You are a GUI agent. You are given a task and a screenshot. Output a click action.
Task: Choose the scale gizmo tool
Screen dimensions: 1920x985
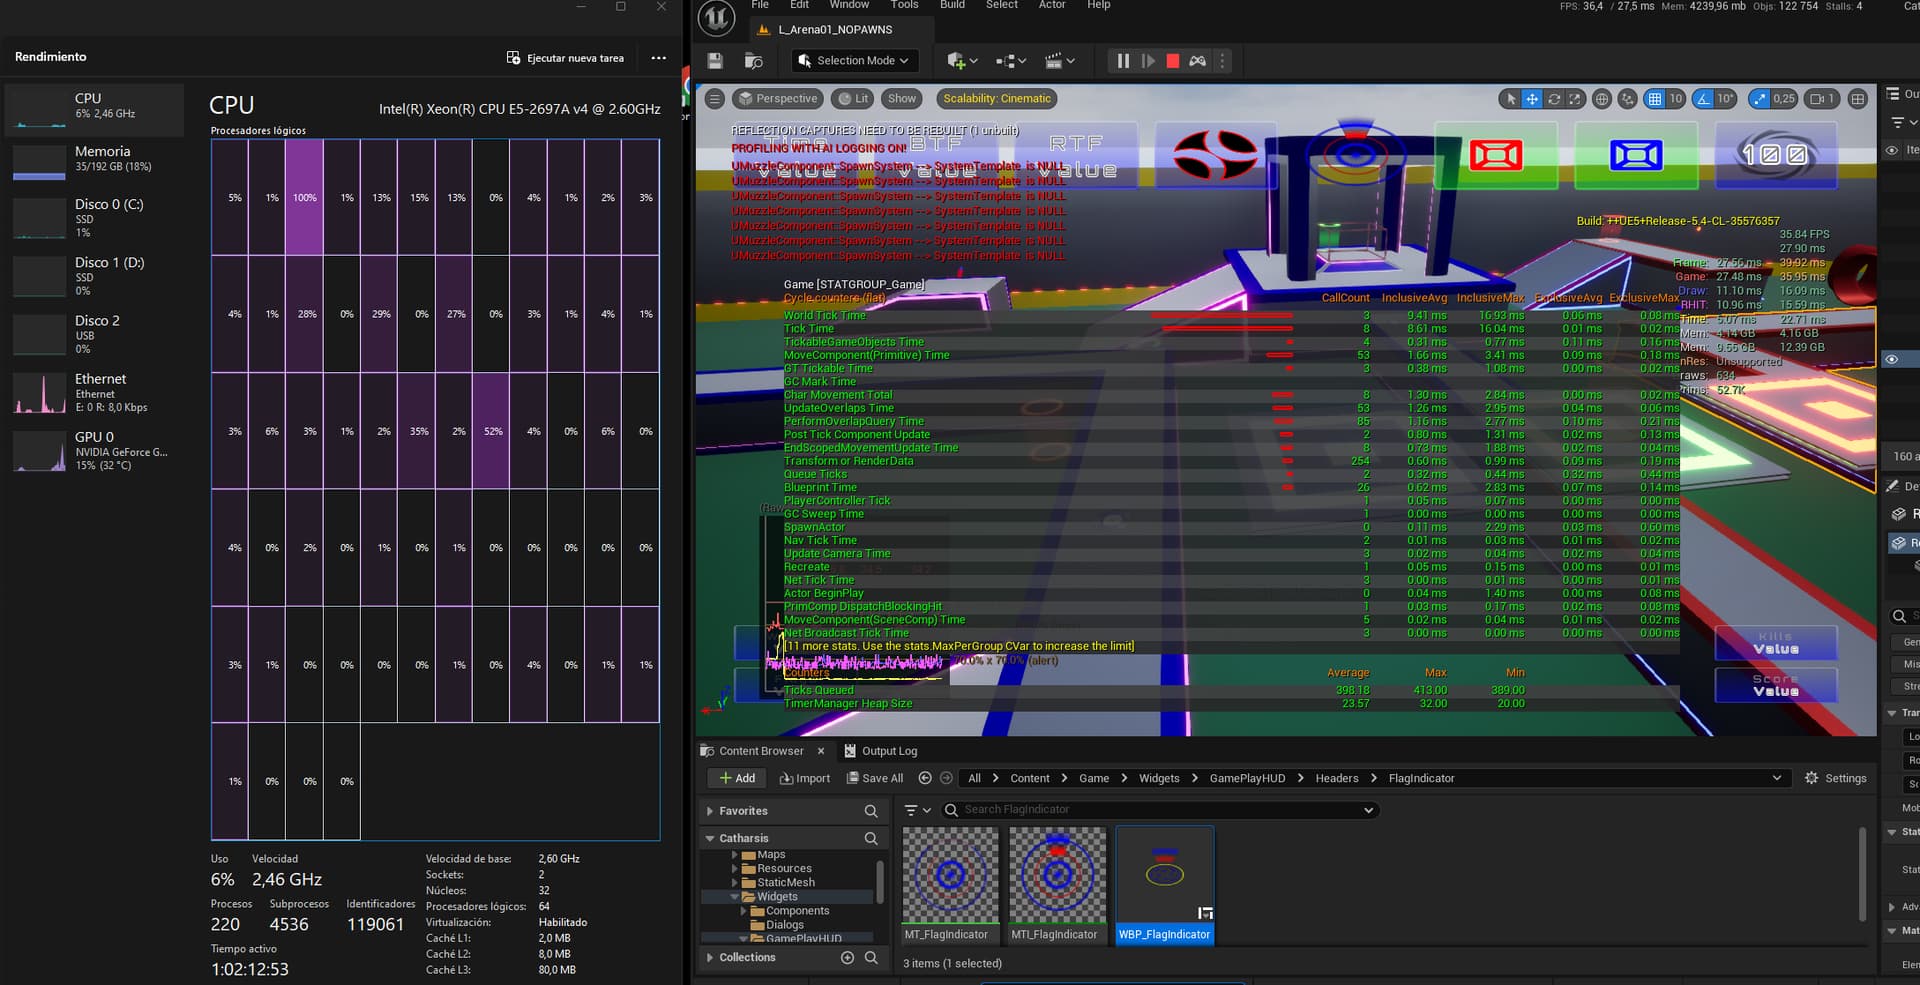(1575, 99)
